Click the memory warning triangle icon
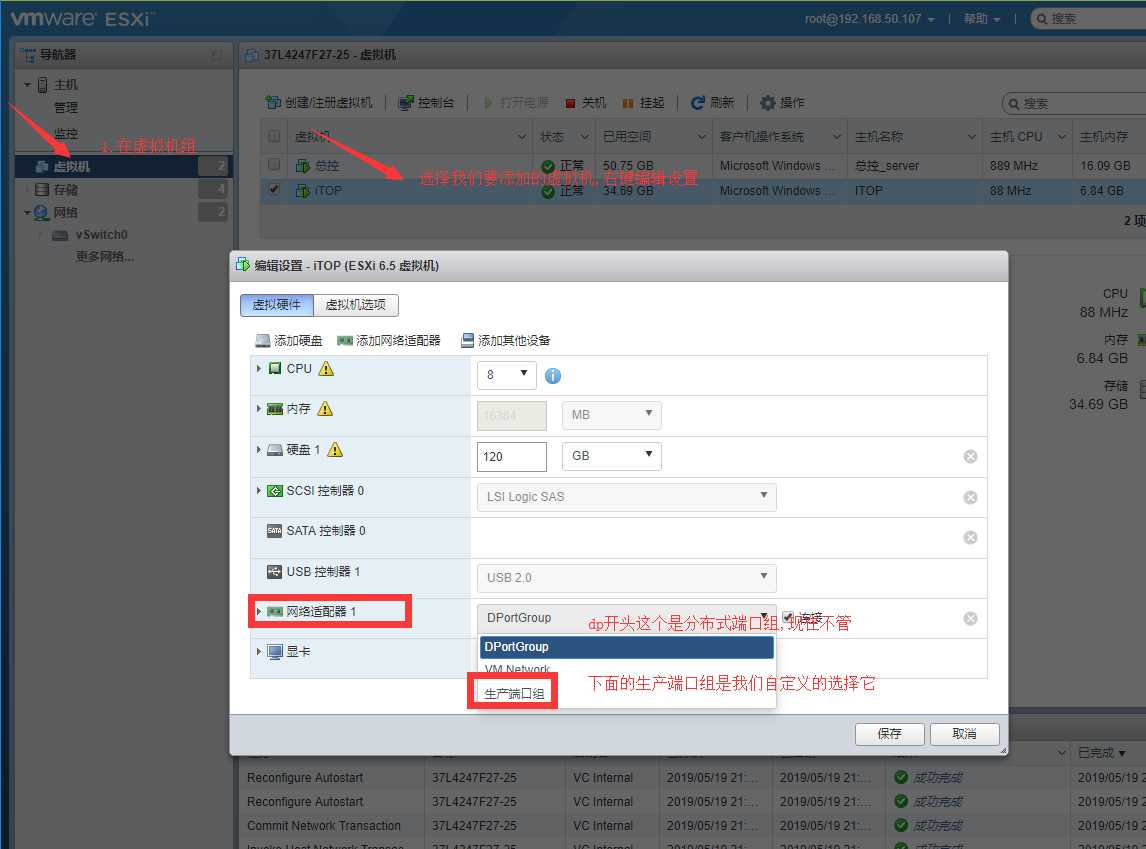The height and width of the screenshot is (849, 1146). pyautogui.click(x=325, y=408)
